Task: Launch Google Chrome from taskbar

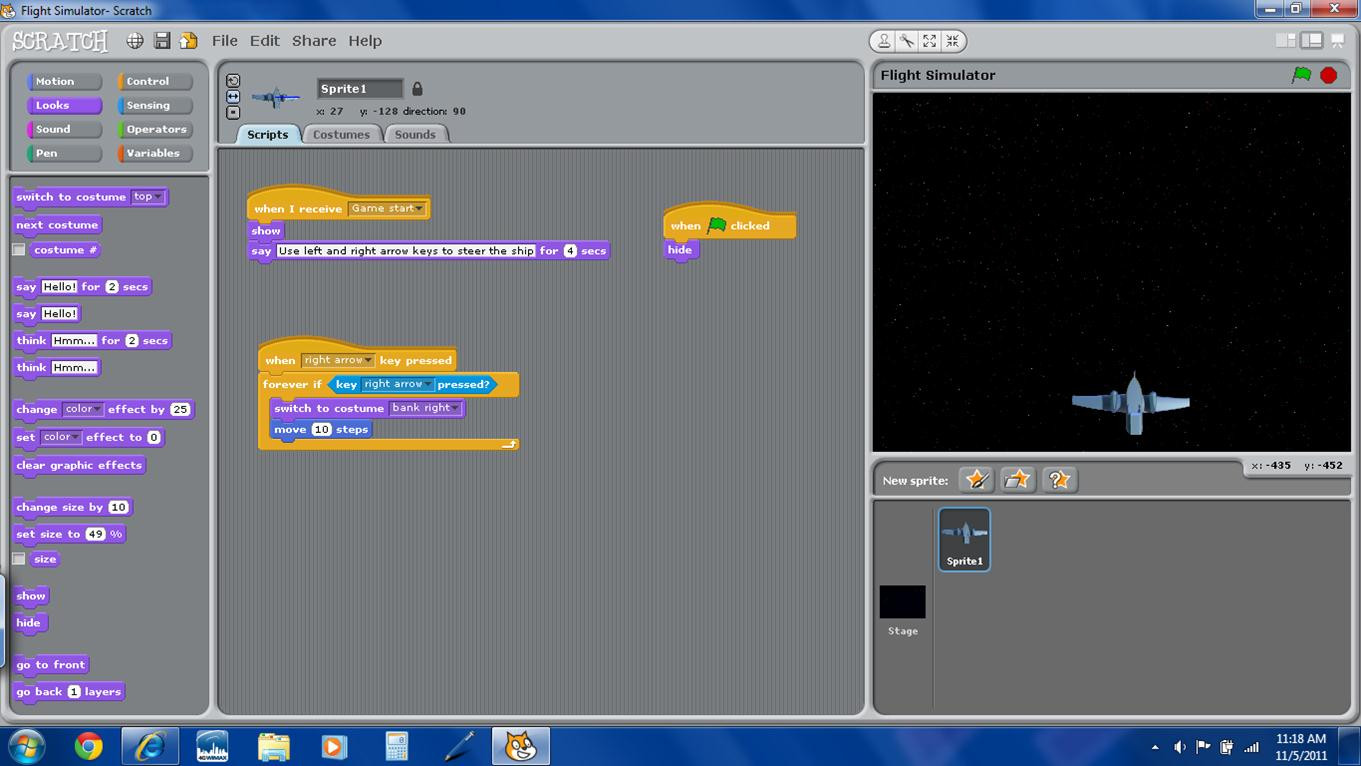Action: [x=88, y=746]
